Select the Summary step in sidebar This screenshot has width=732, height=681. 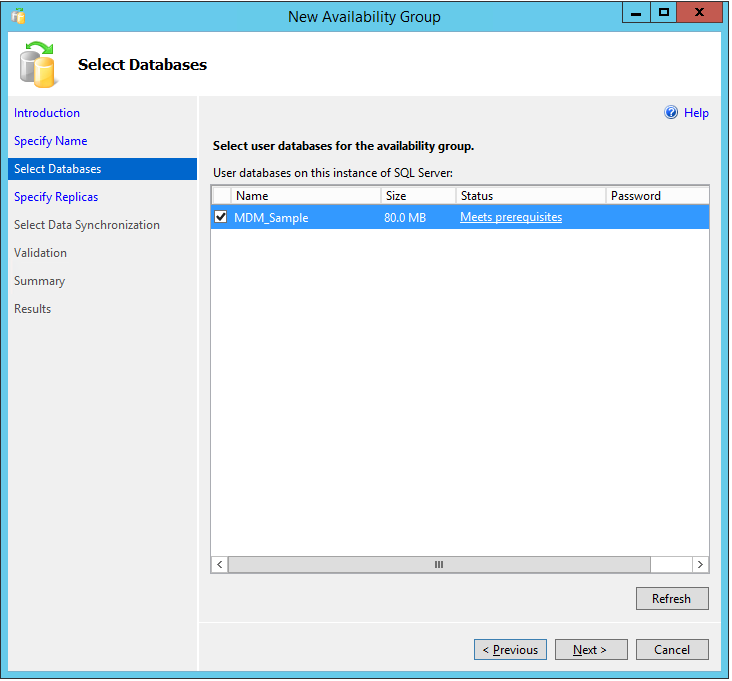[x=40, y=281]
